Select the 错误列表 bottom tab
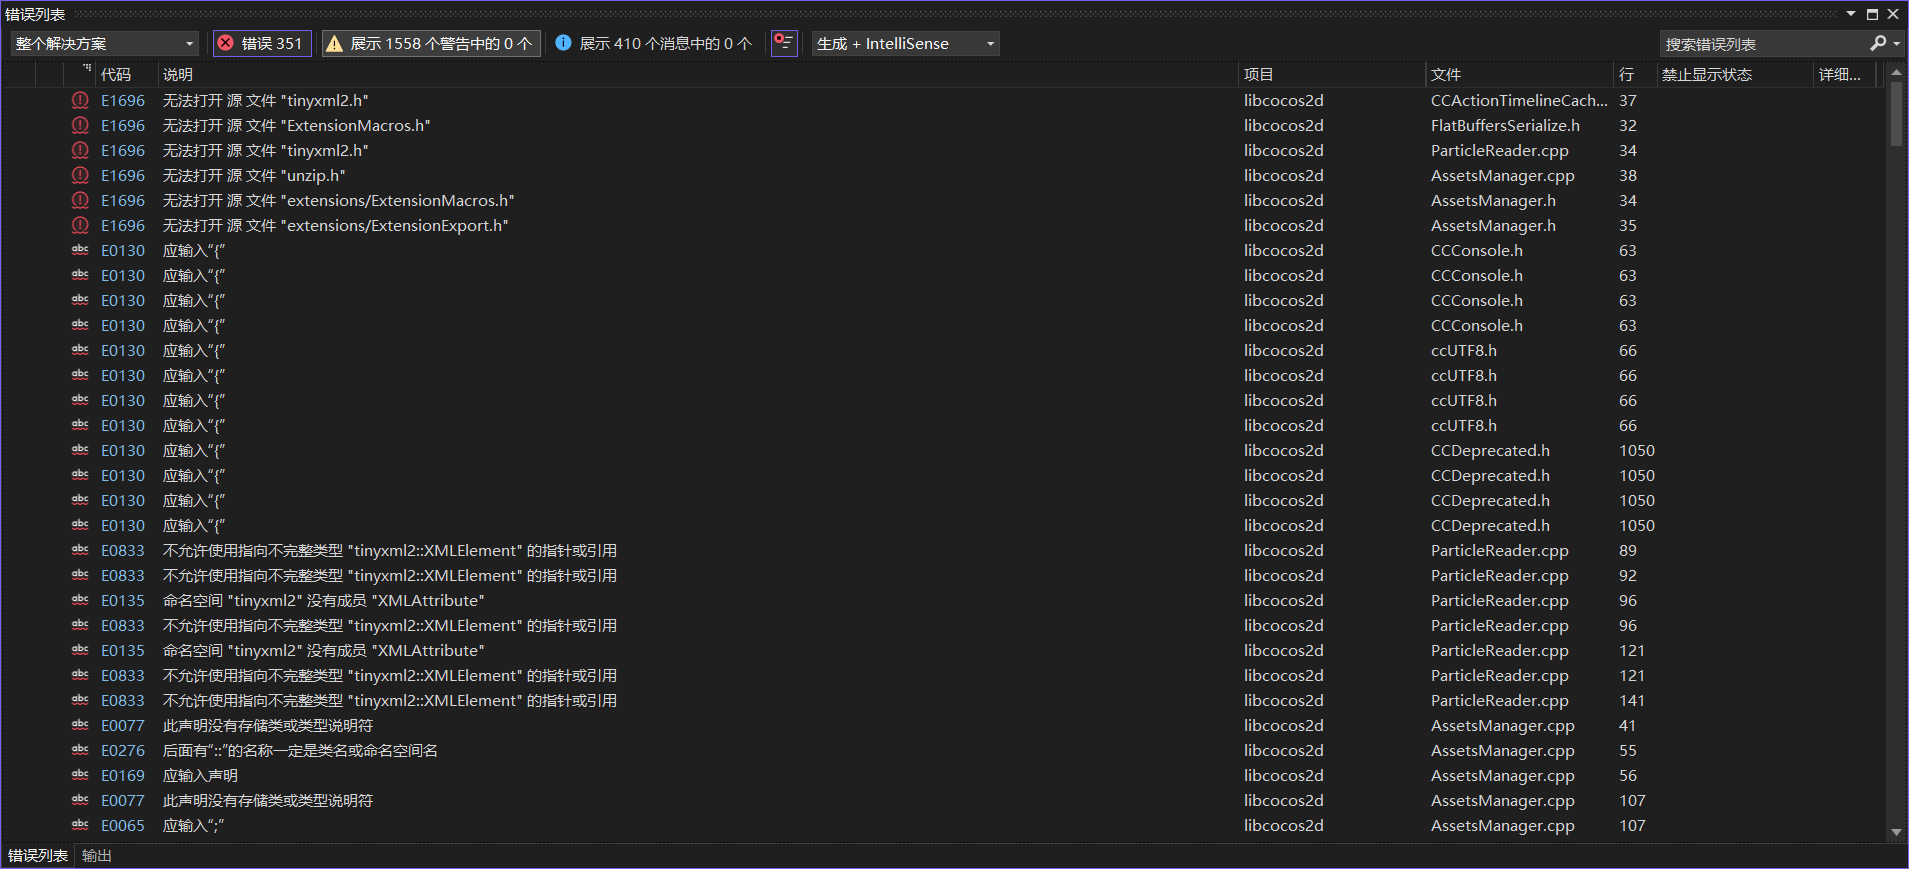The image size is (1909, 869). pos(38,856)
